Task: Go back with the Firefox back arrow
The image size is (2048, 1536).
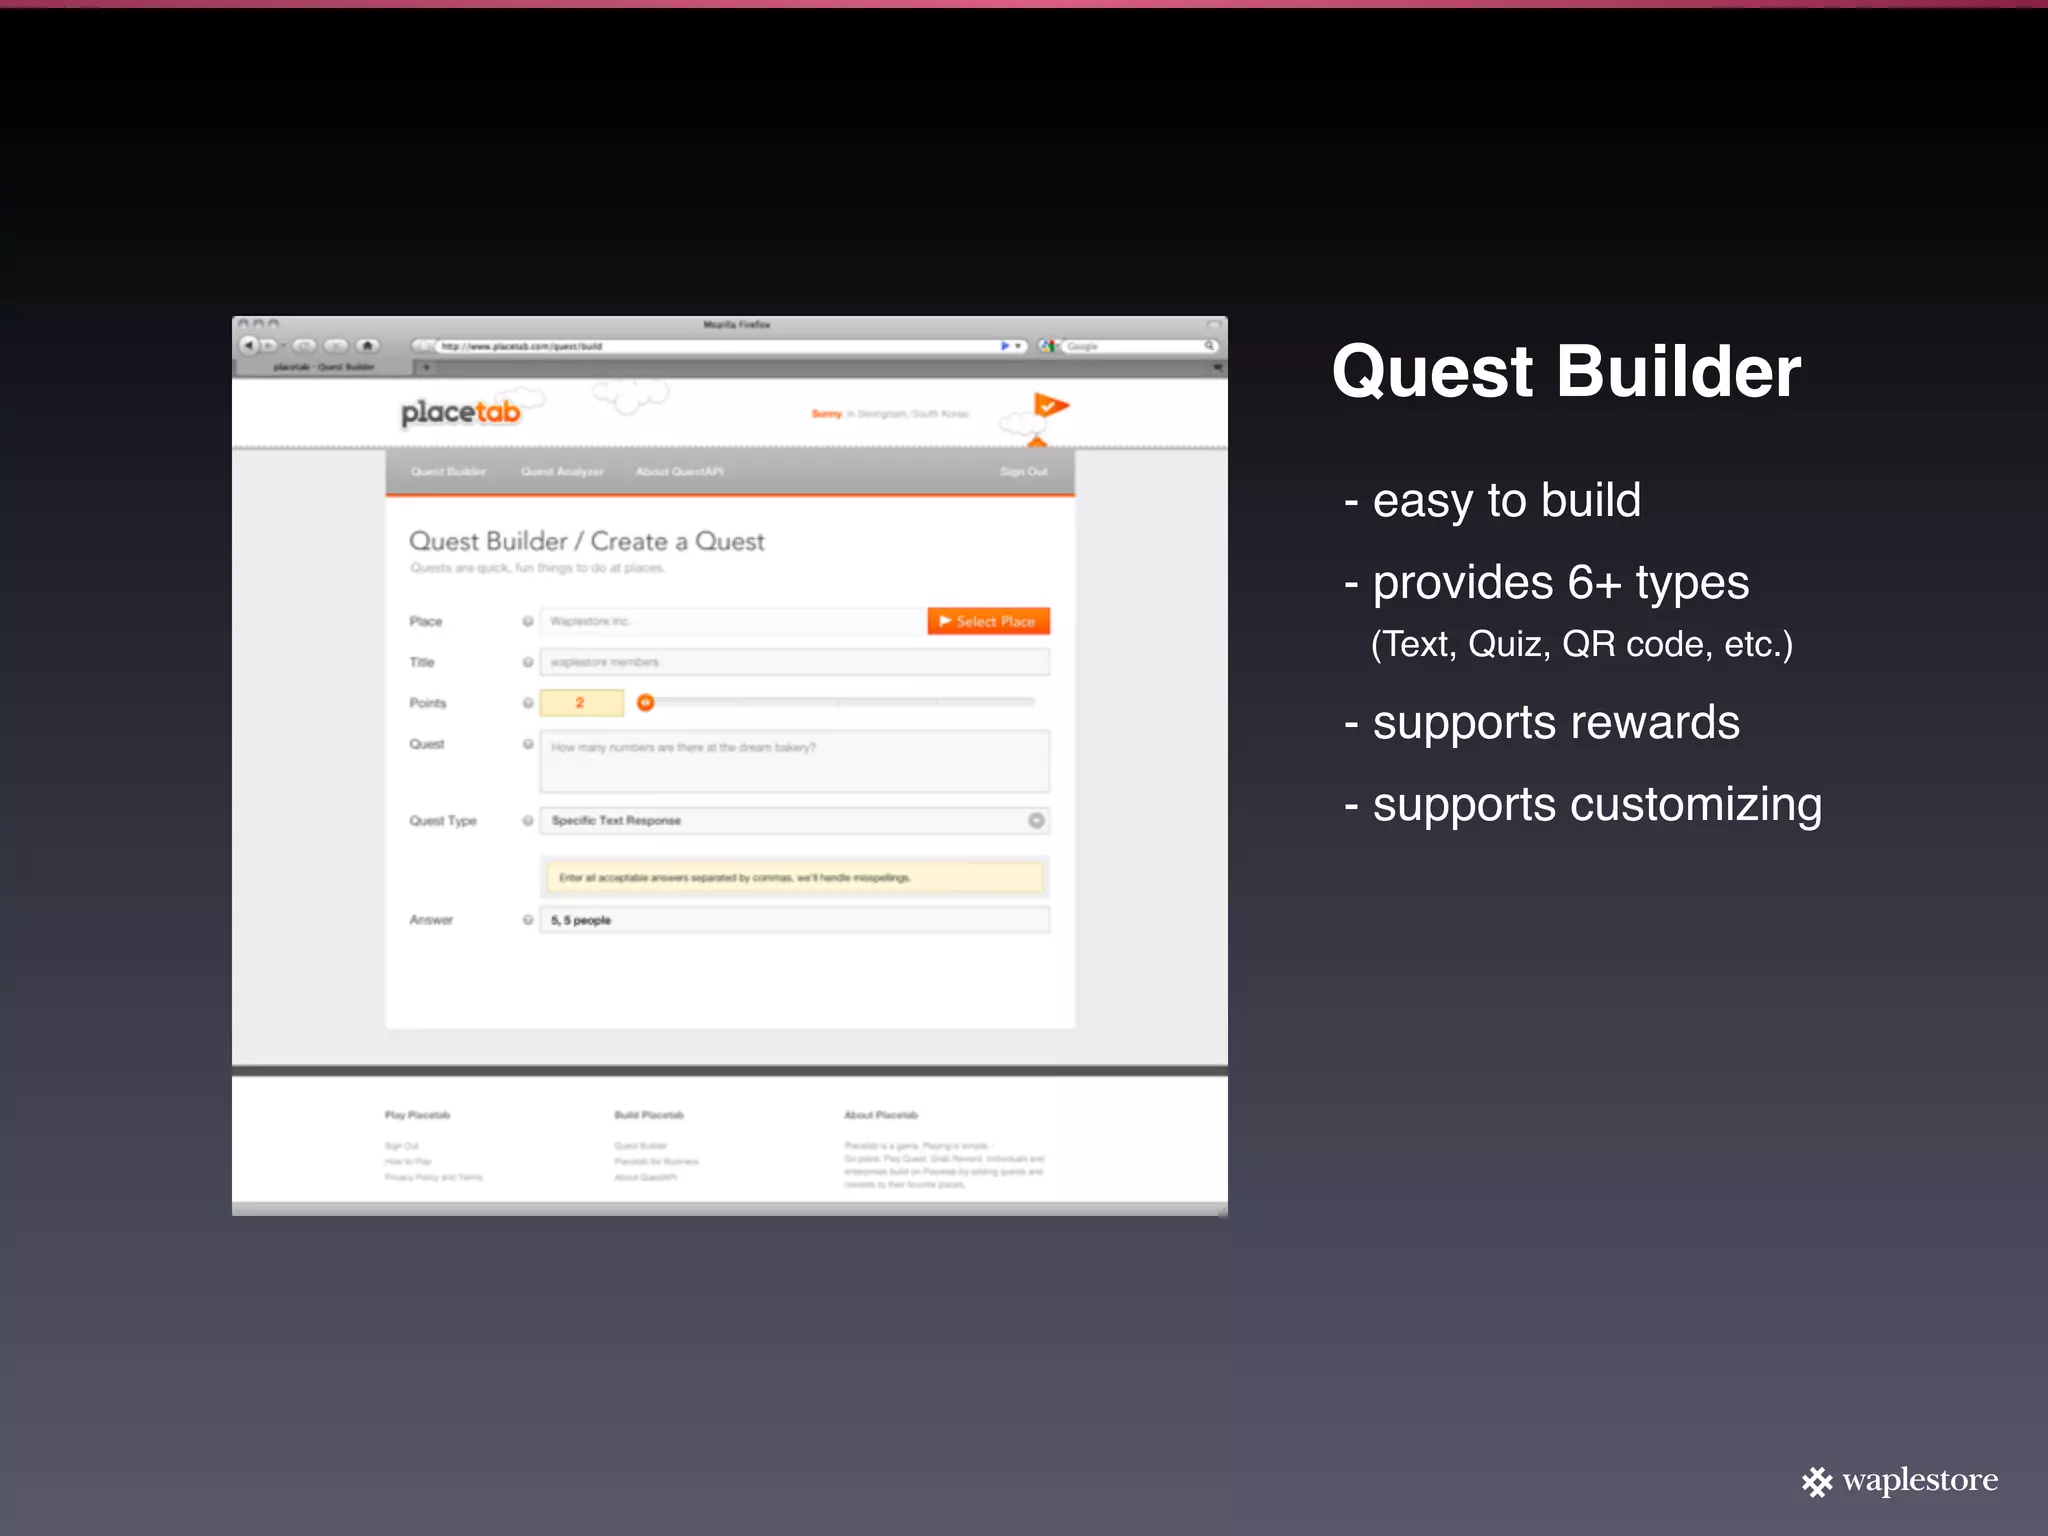Action: click(x=249, y=345)
